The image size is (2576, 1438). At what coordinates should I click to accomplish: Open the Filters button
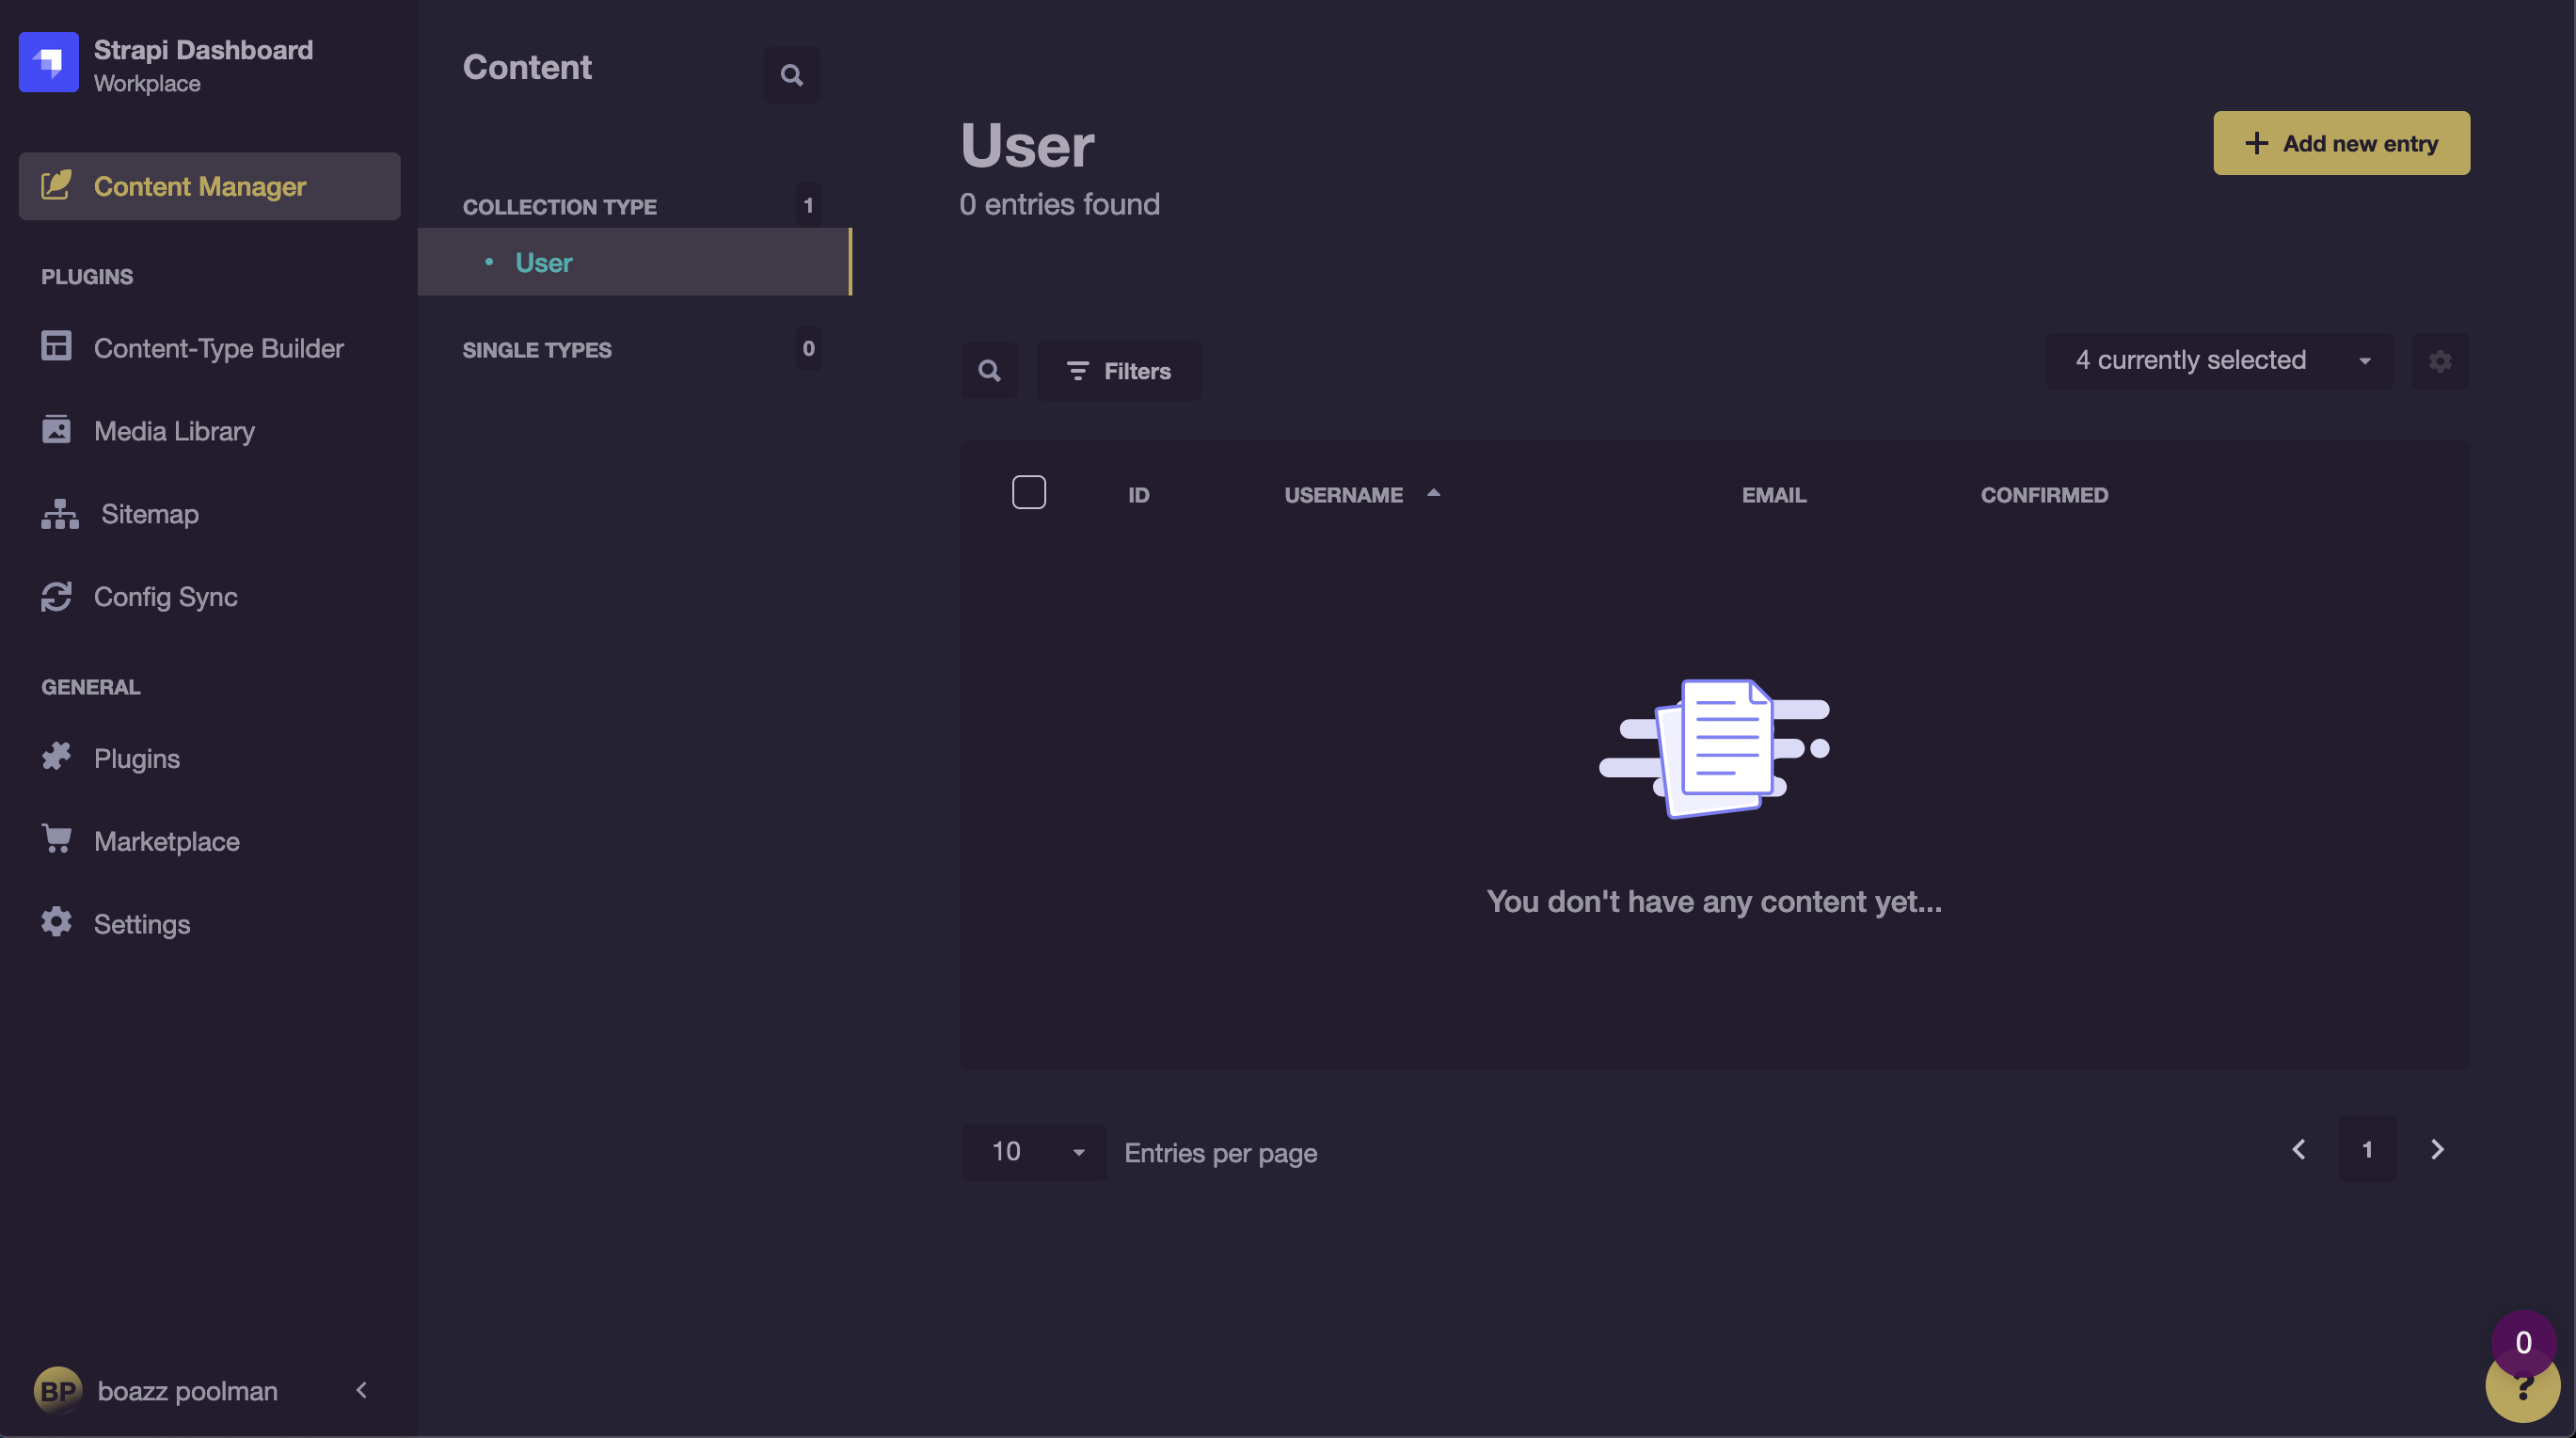[1118, 371]
